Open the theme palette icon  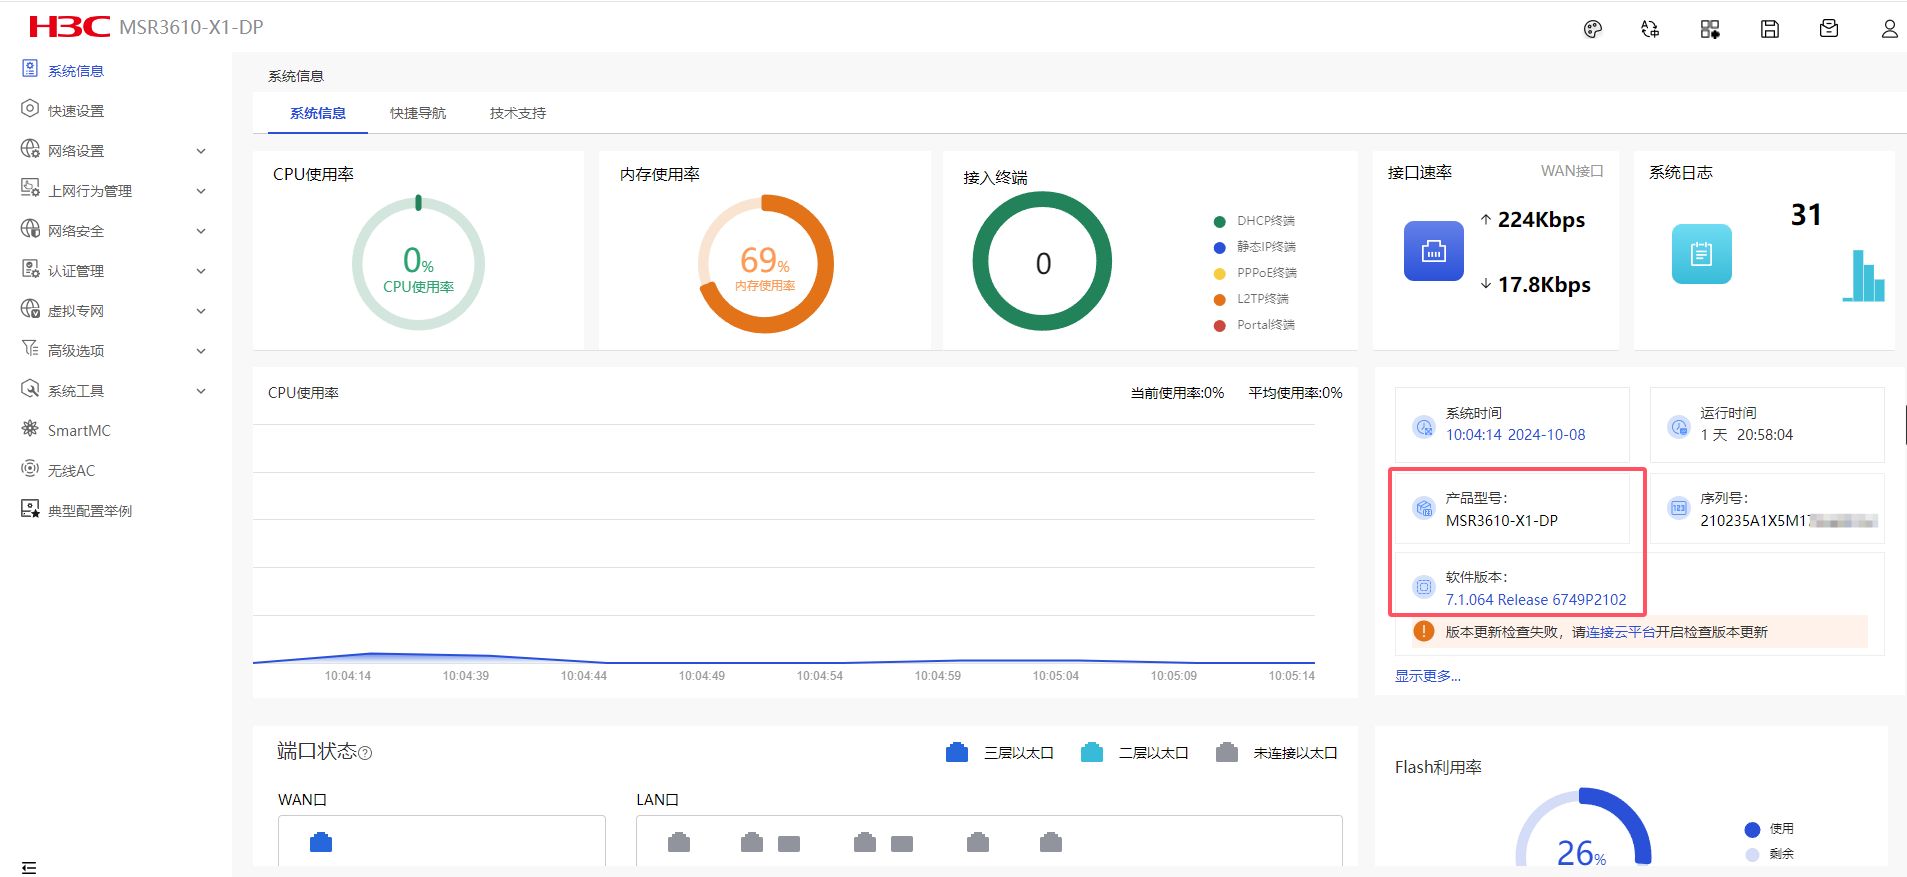pyautogui.click(x=1593, y=29)
